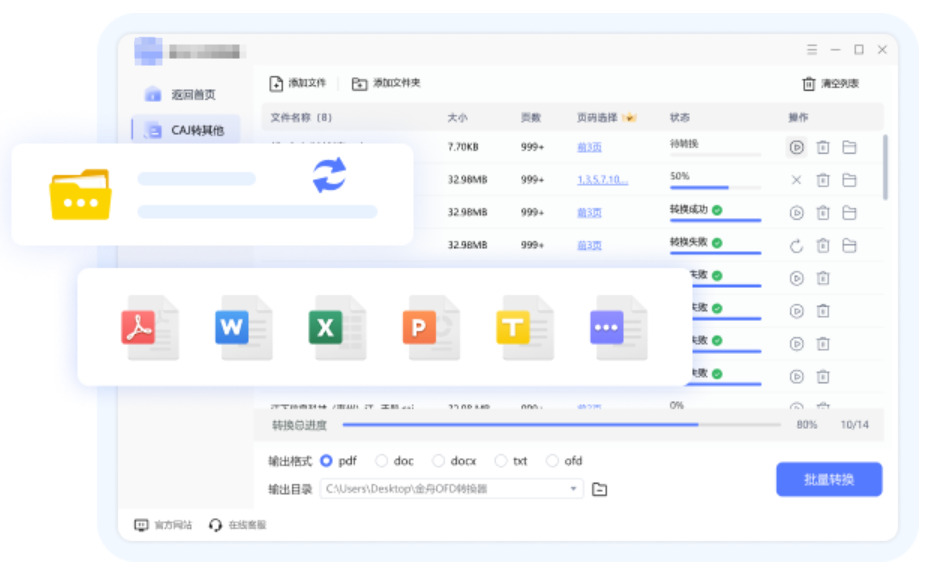Screen dimensions: 941x570
Task: Retry the 转换失败 row with folder icon
Action: [796, 246]
